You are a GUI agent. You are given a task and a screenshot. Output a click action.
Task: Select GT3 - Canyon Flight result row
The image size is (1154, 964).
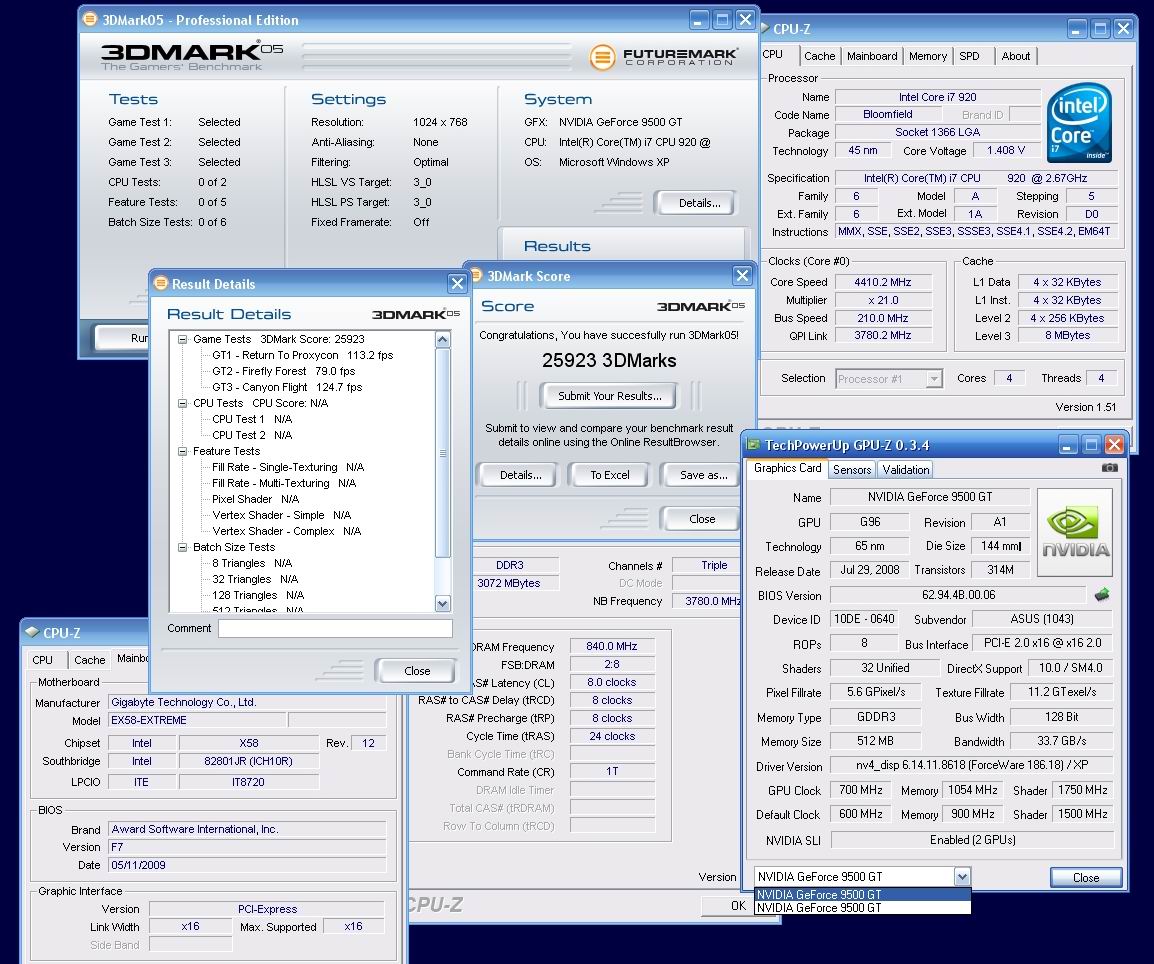287,387
